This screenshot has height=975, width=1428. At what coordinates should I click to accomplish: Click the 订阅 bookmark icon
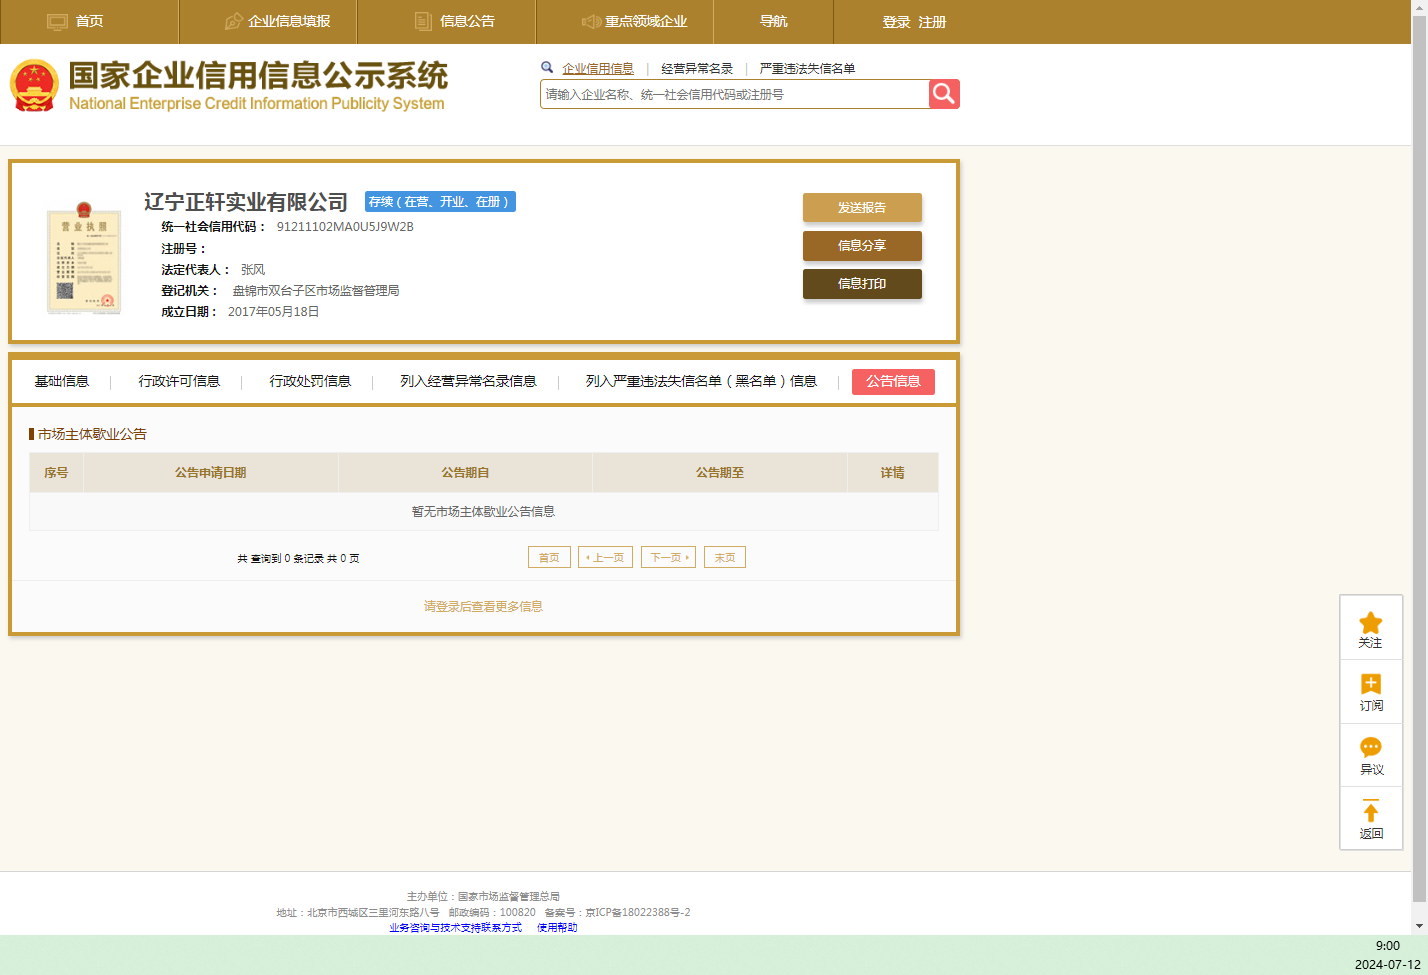[1371, 684]
